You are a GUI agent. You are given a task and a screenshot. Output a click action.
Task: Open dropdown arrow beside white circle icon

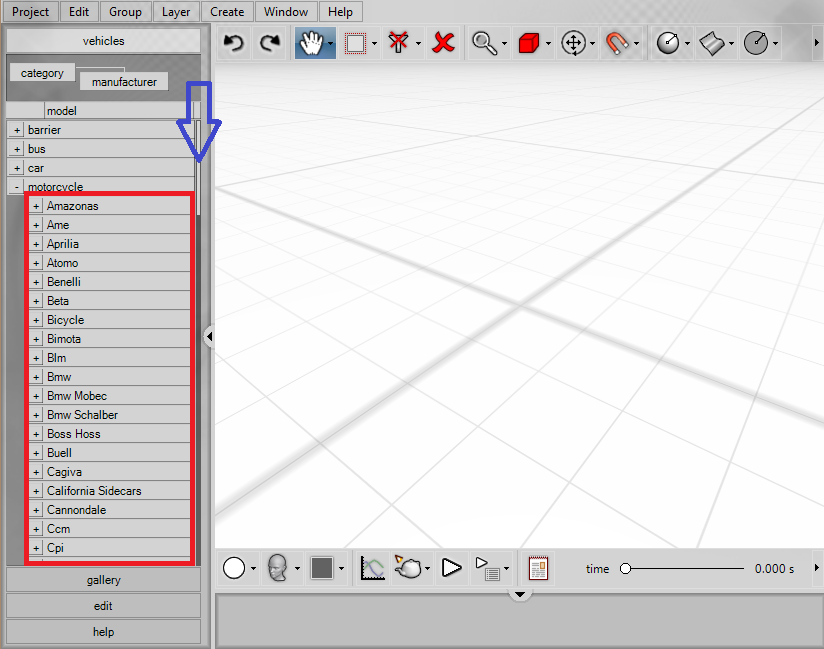click(x=253, y=568)
